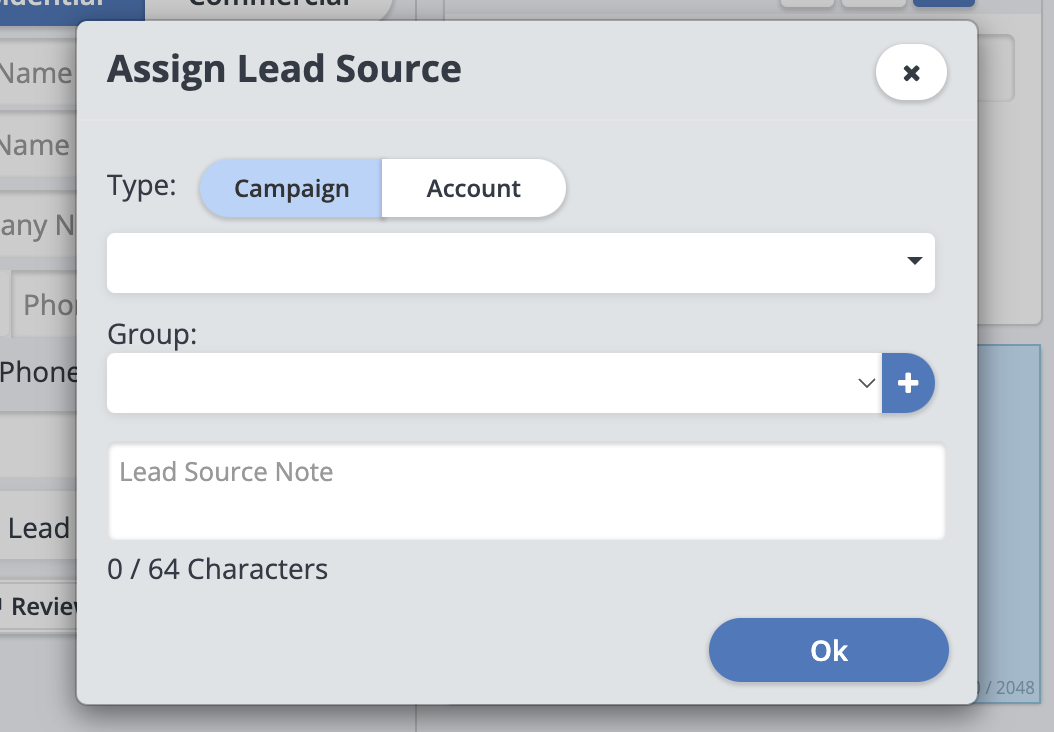This screenshot has width=1054, height=732.
Task: Switch lead source type to Account
Action: click(473, 188)
